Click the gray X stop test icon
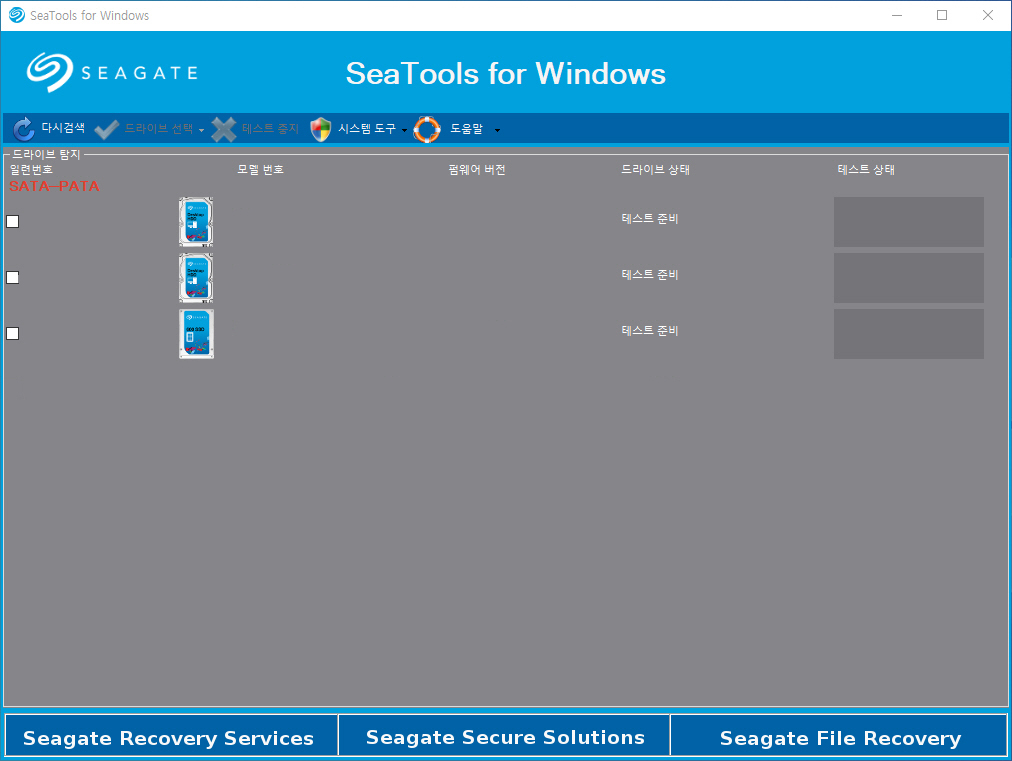Screen dimensions: 1012x761 pyautogui.click(x=224, y=129)
